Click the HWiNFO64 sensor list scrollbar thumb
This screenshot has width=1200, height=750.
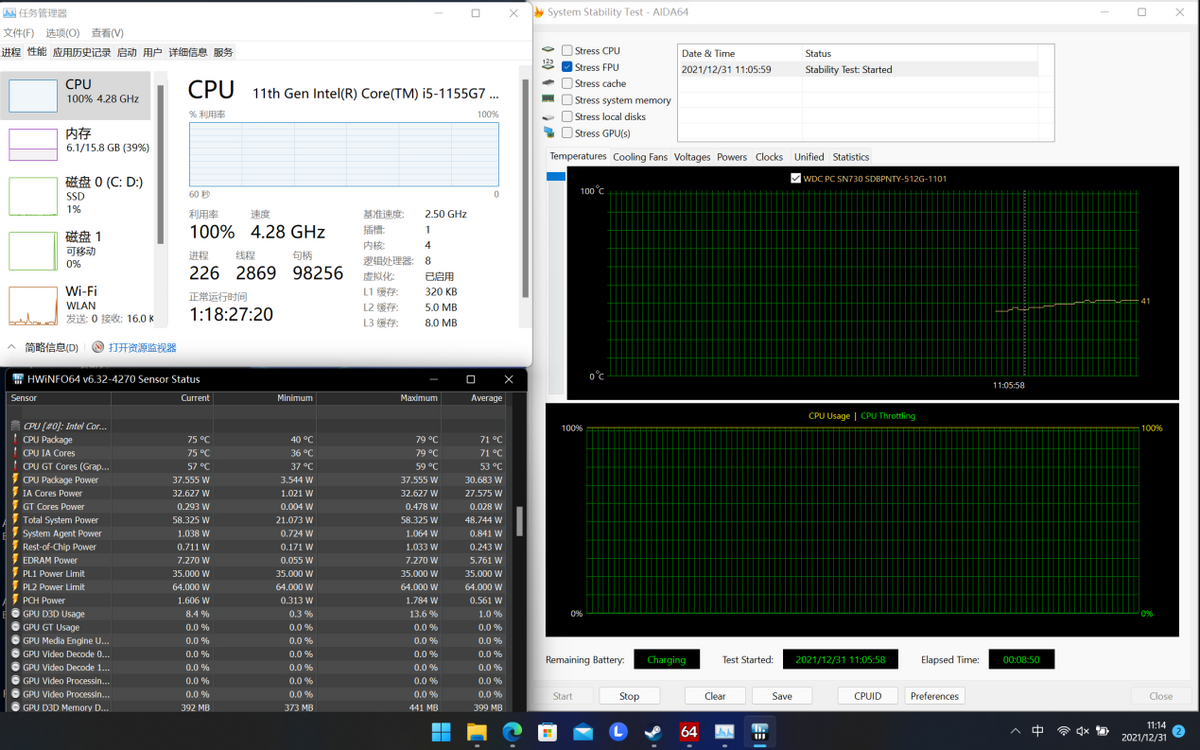[519, 521]
